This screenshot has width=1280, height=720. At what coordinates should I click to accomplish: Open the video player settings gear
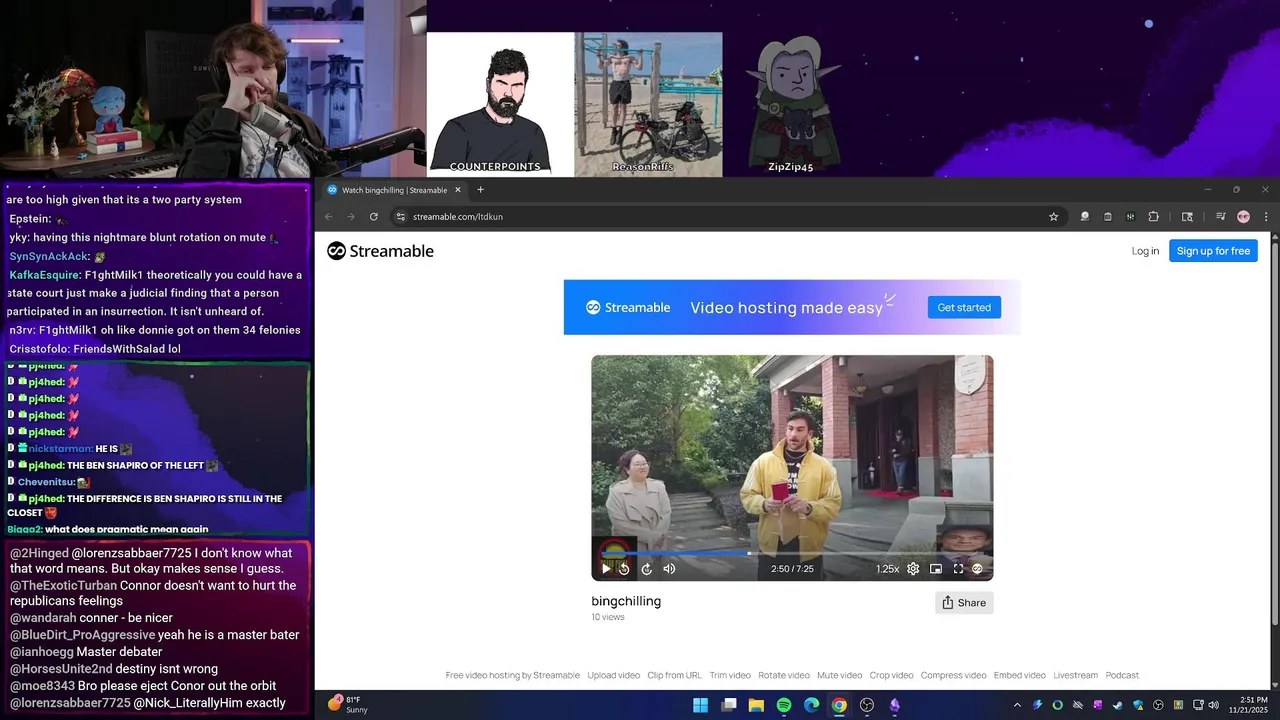coord(913,569)
